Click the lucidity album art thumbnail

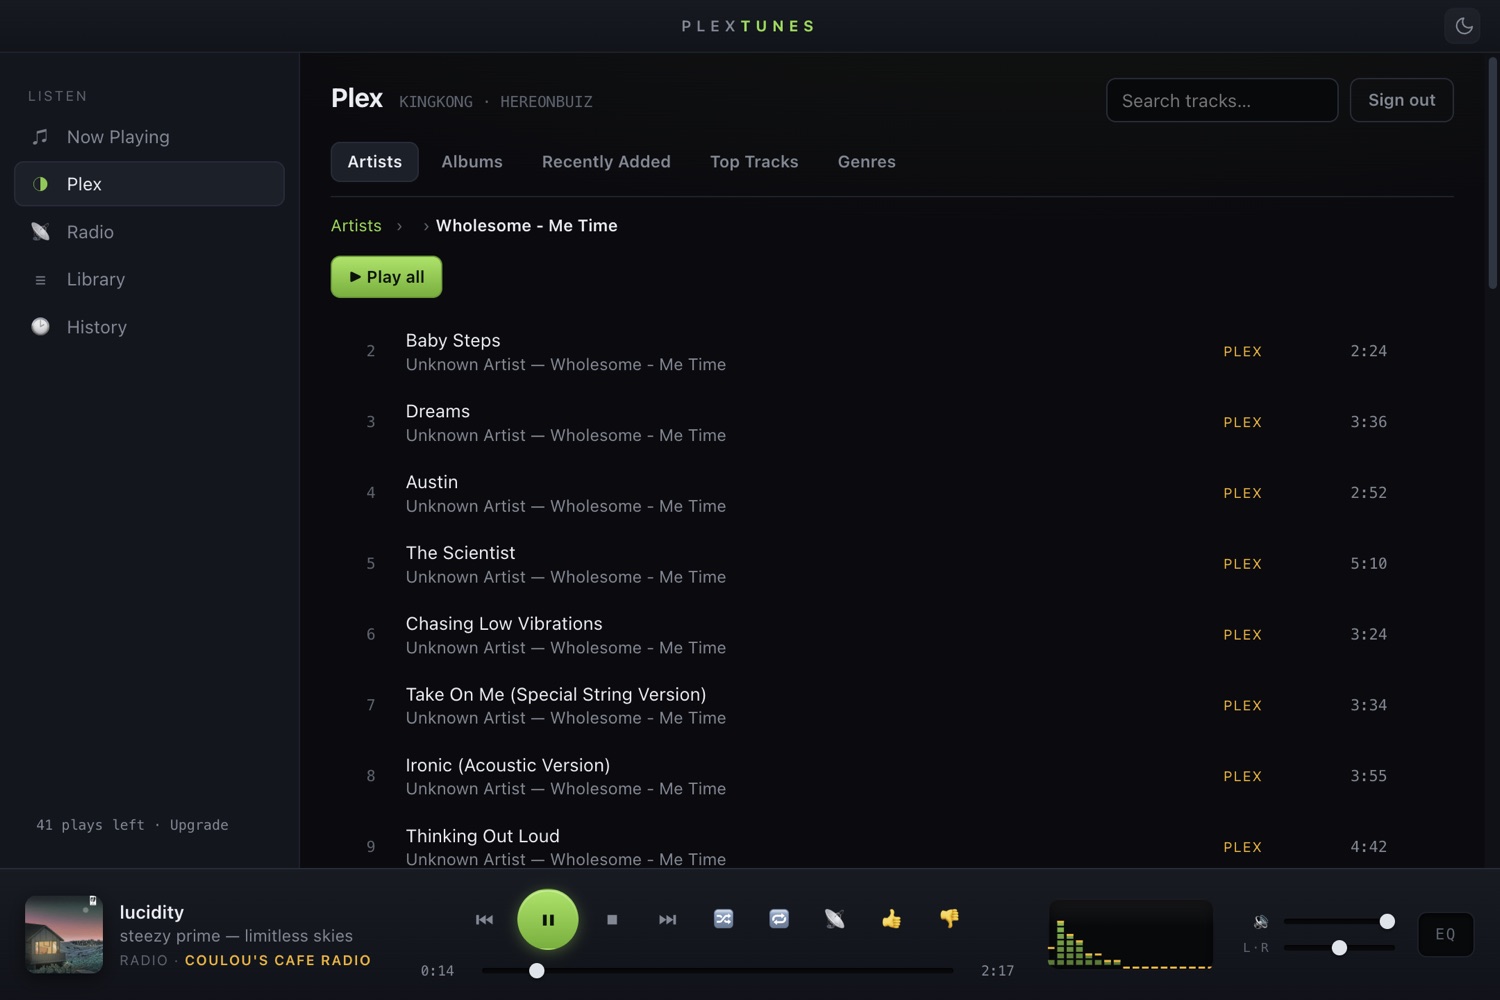(64, 934)
